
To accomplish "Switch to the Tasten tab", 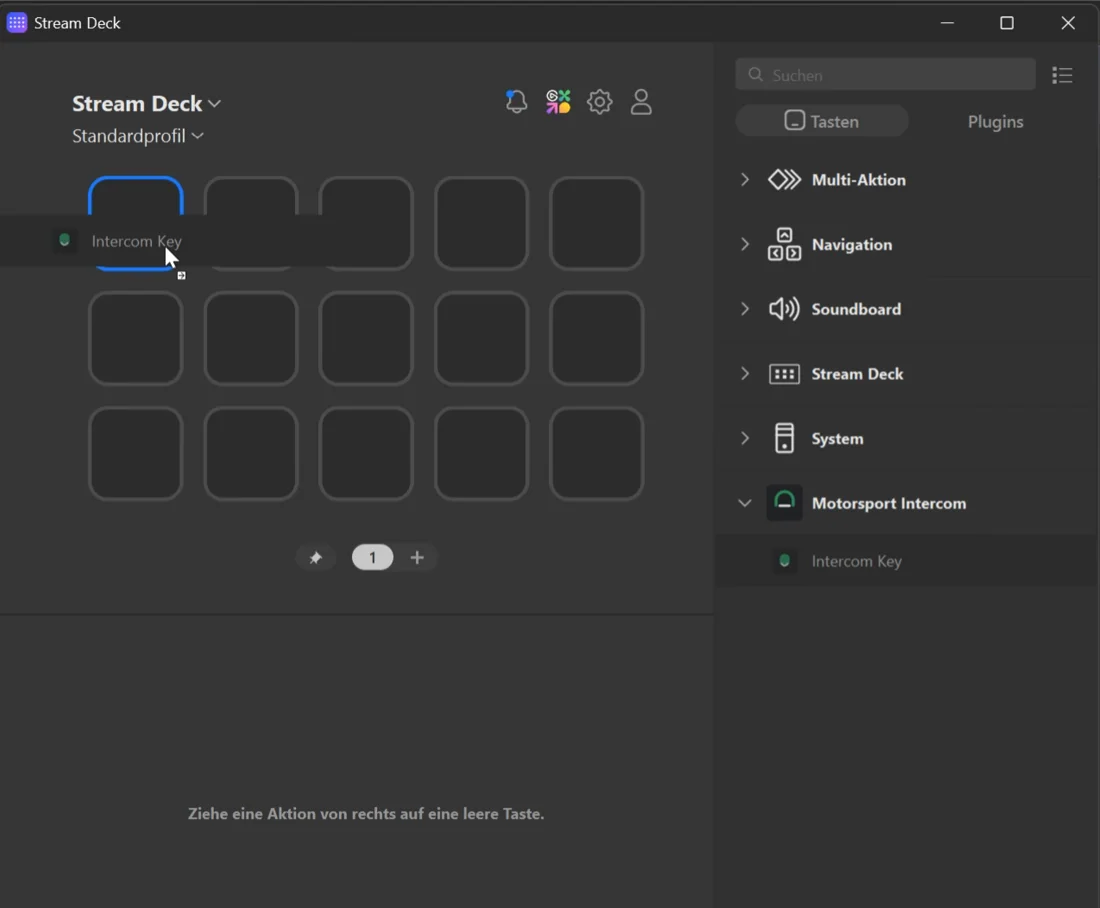I will (821, 121).
